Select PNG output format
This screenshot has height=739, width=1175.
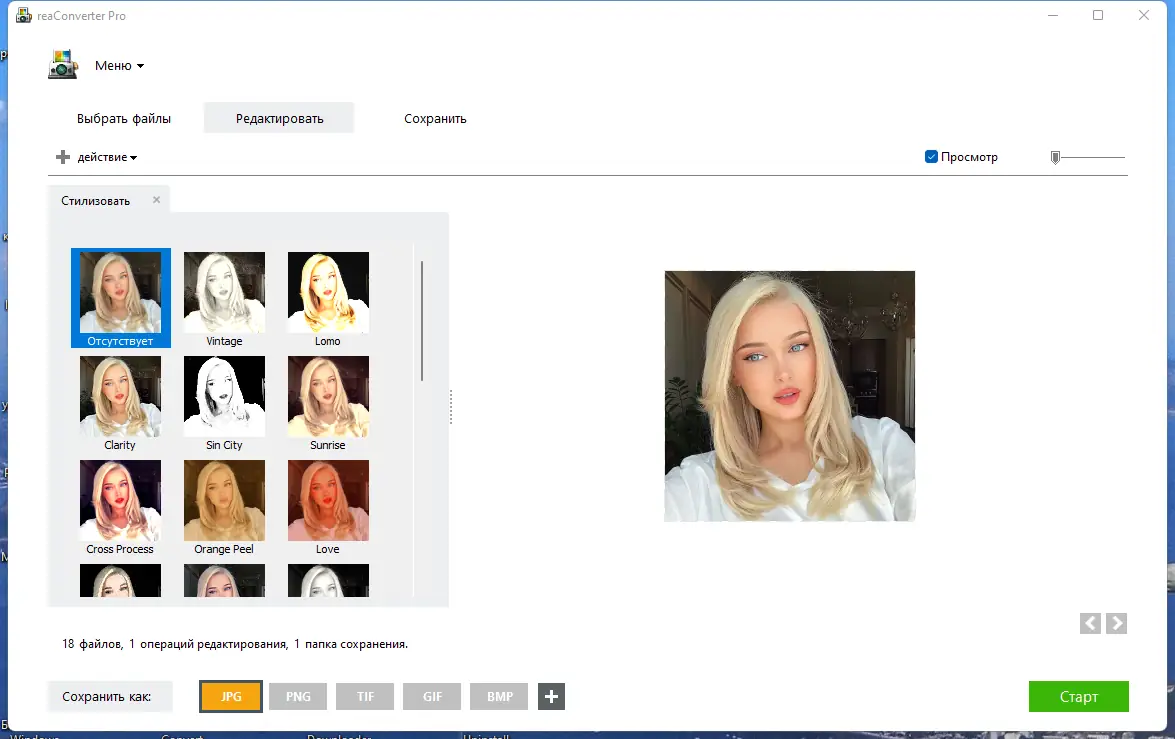[x=298, y=696]
